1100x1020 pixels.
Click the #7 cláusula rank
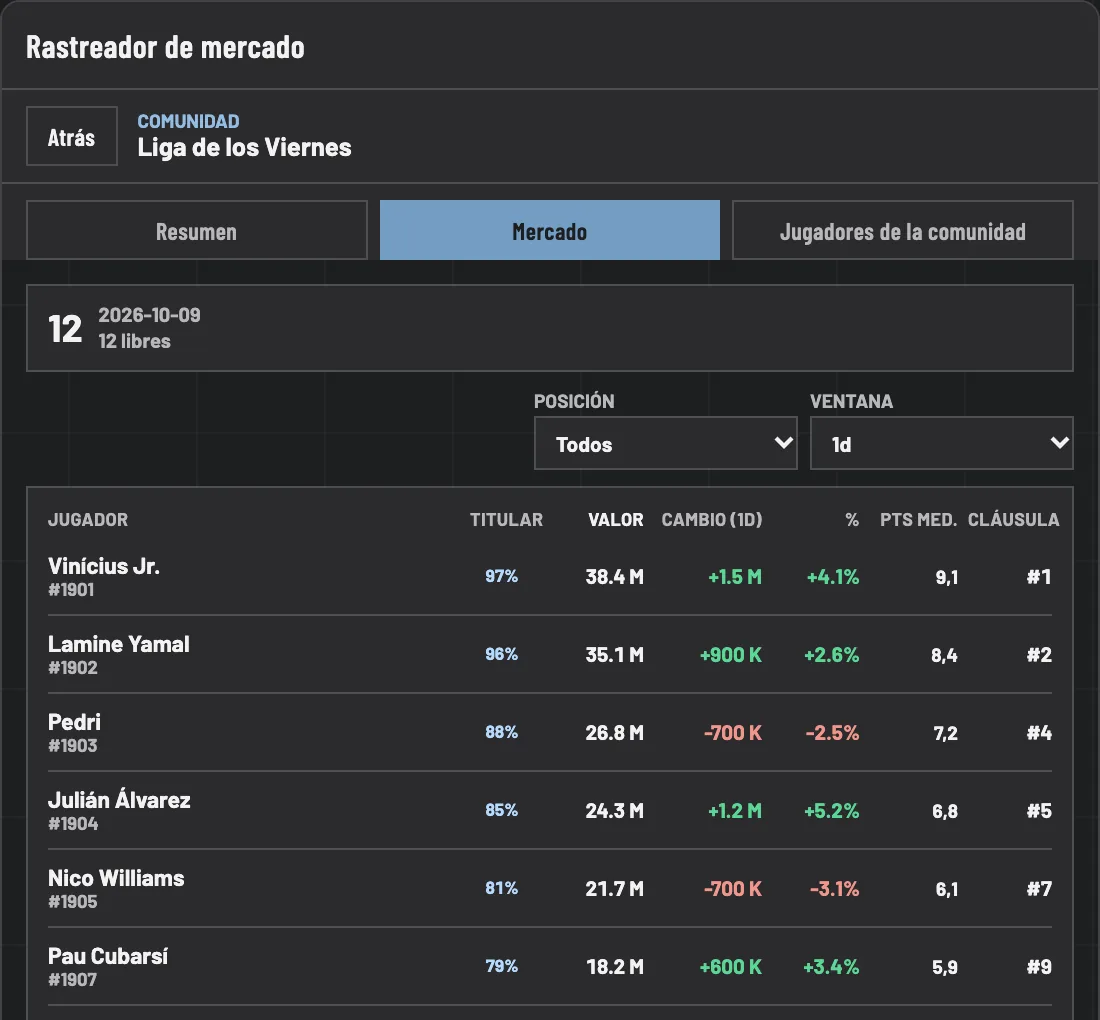(1039, 888)
